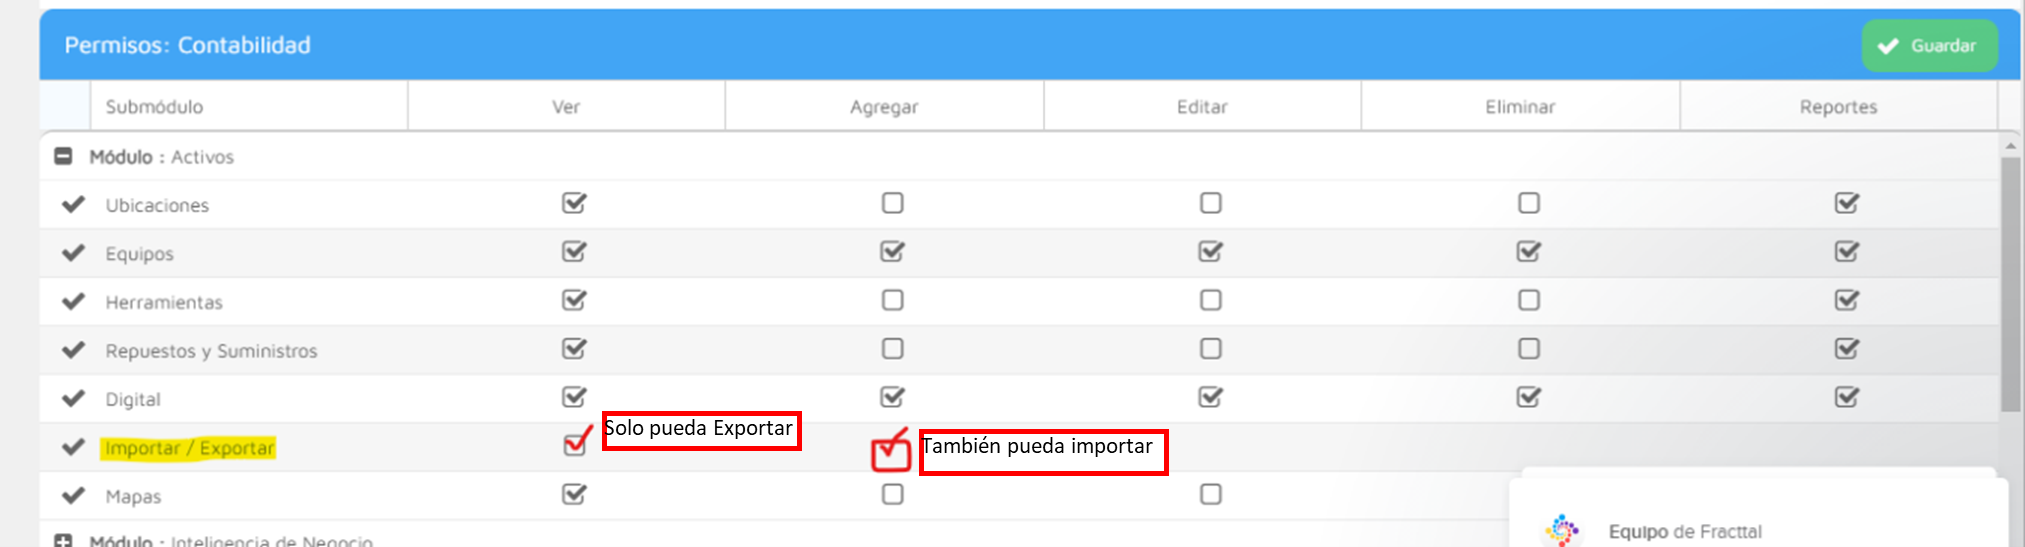The width and height of the screenshot is (2025, 547).
Task: Enable Agregar permission for Herramientas
Action: click(x=892, y=300)
